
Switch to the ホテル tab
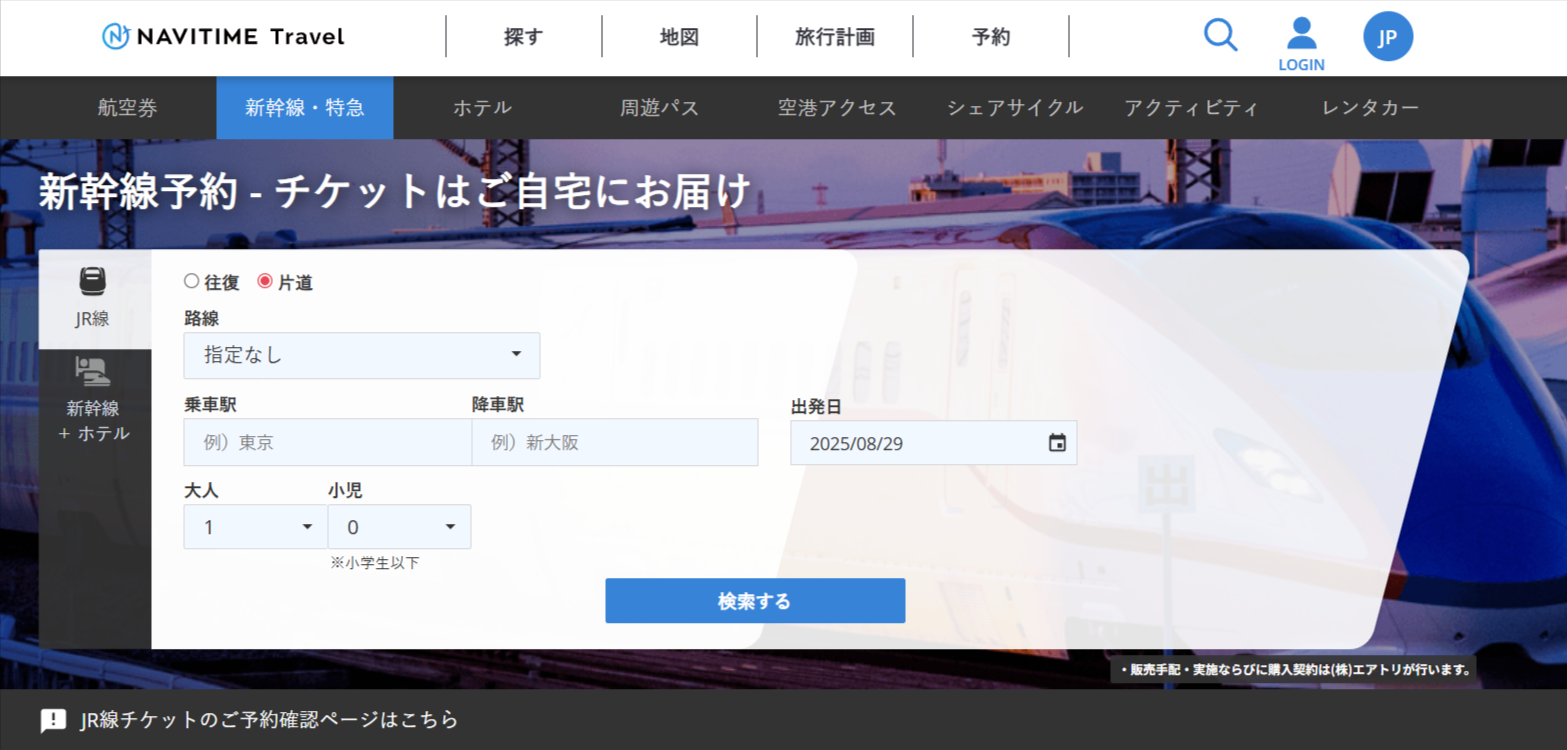tap(482, 108)
